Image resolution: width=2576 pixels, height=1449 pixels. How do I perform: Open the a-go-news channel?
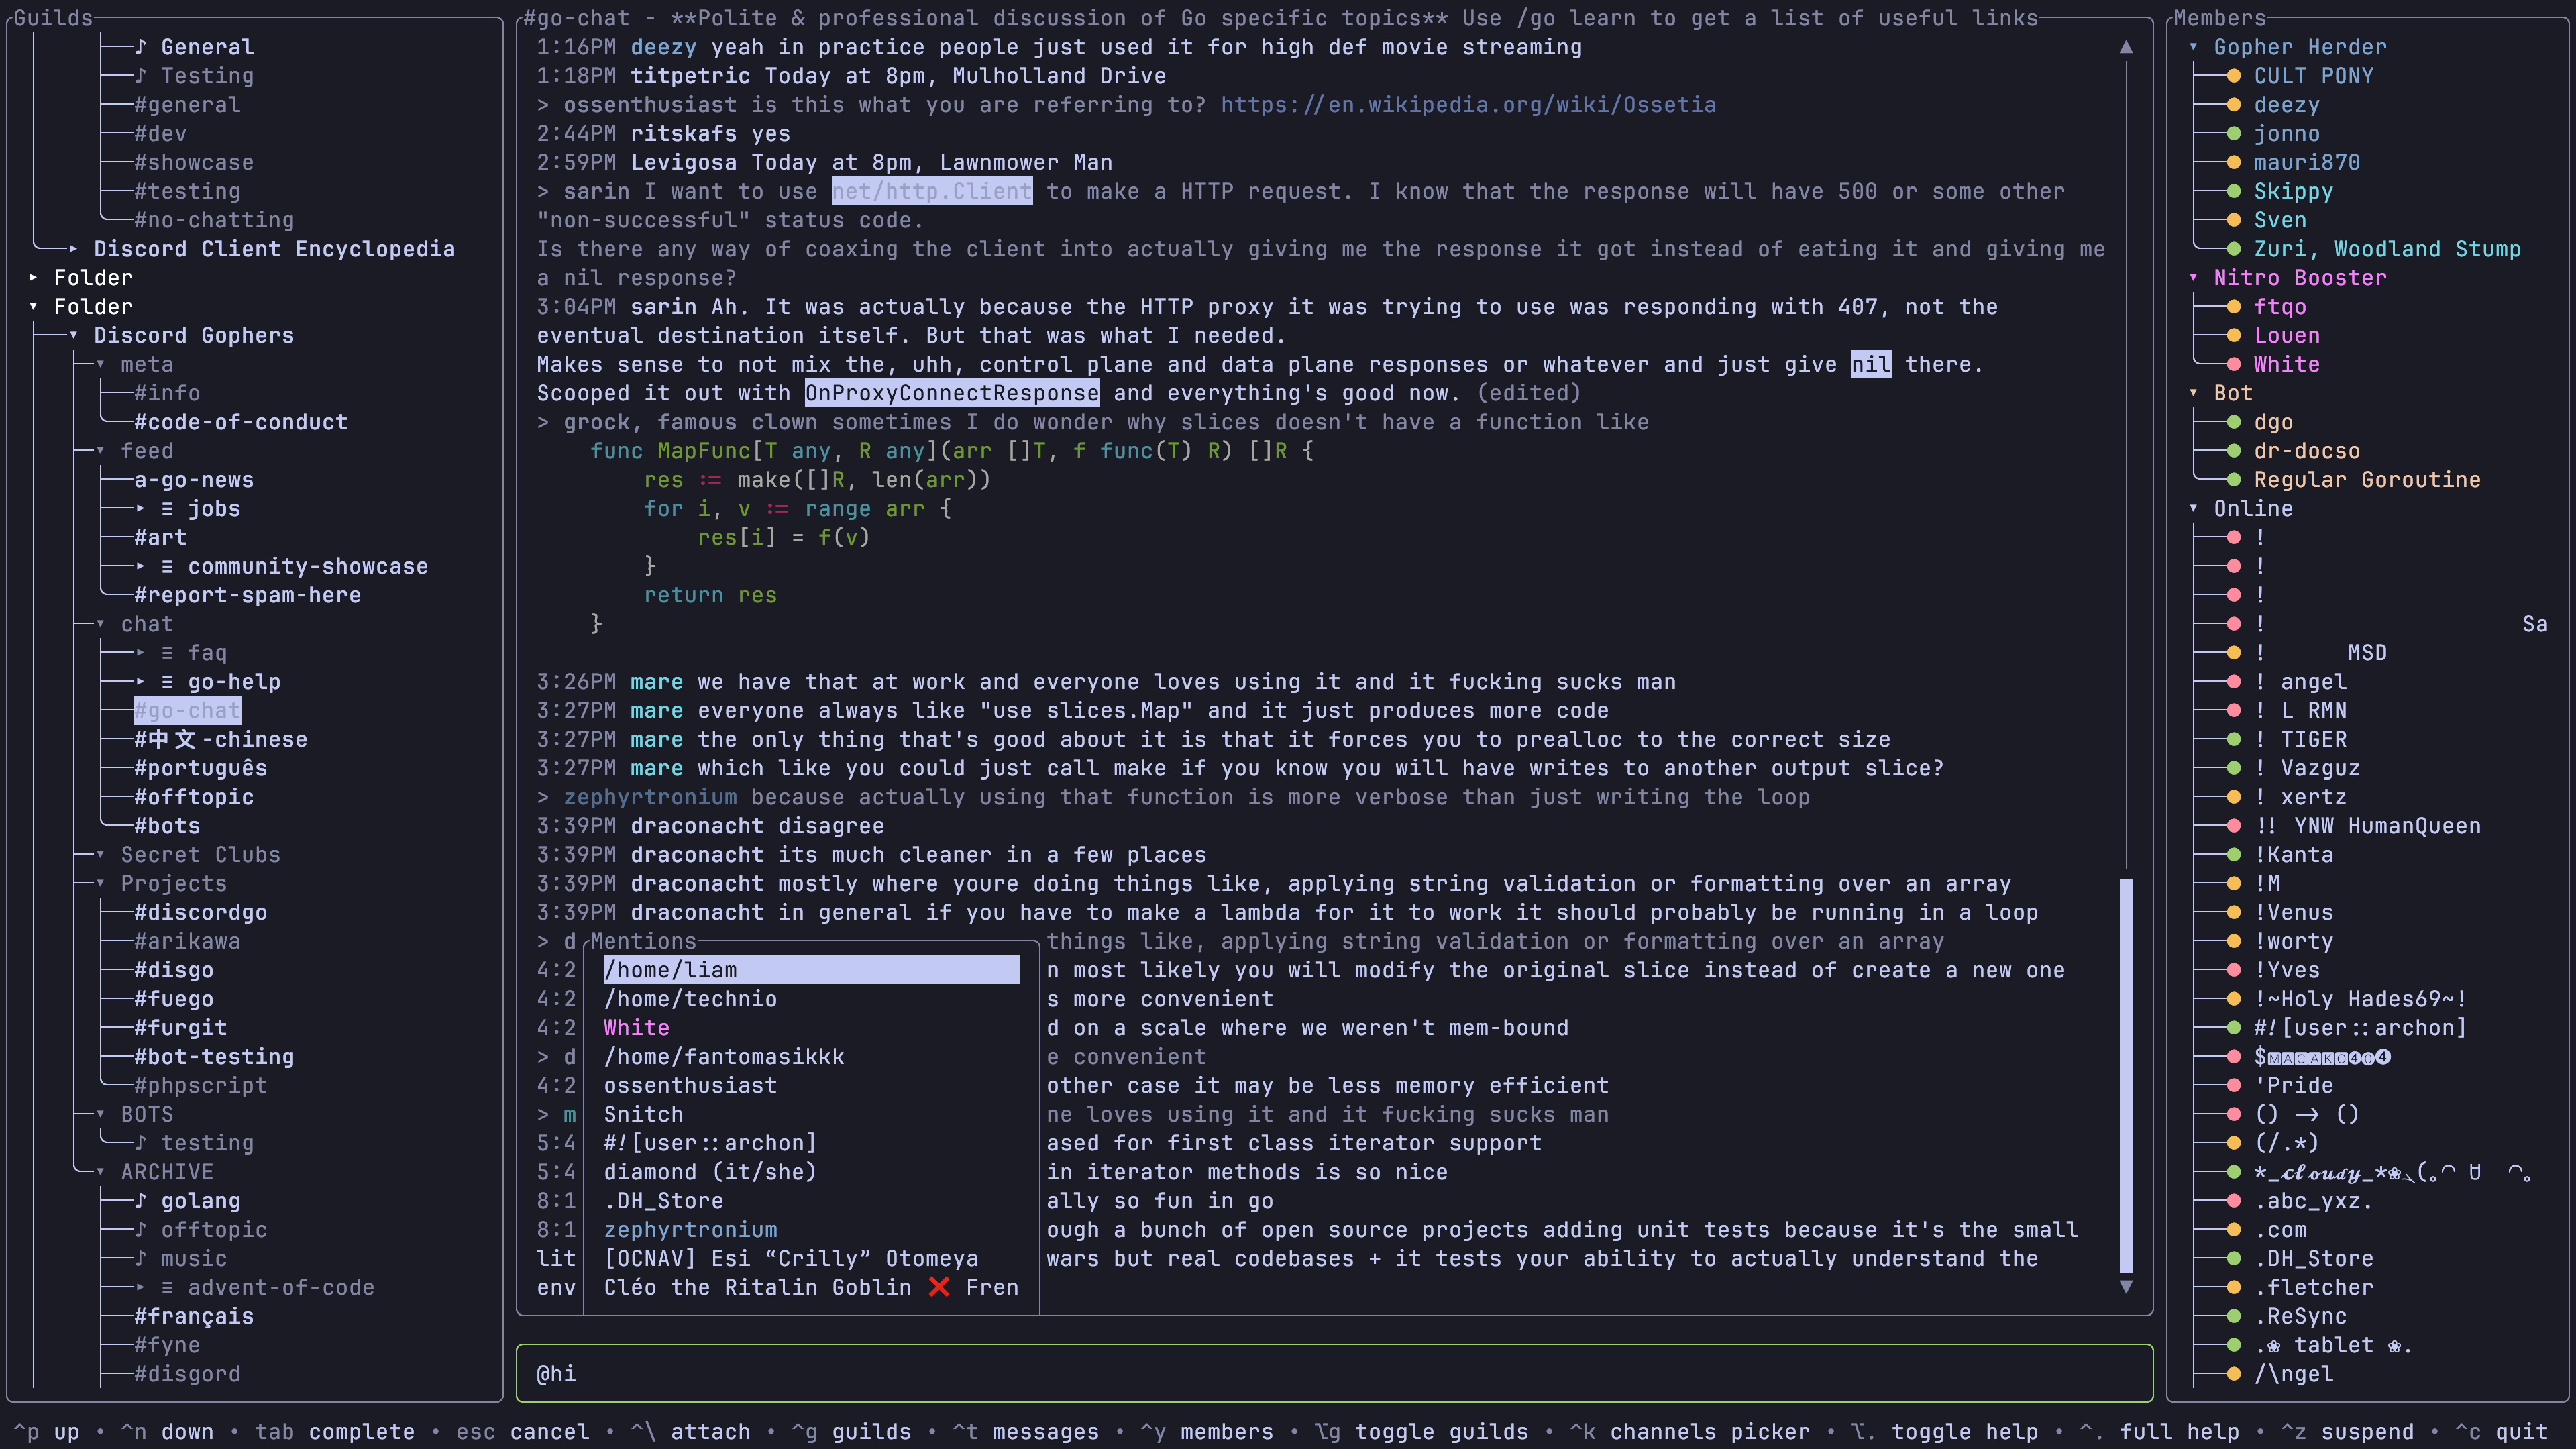194,480
